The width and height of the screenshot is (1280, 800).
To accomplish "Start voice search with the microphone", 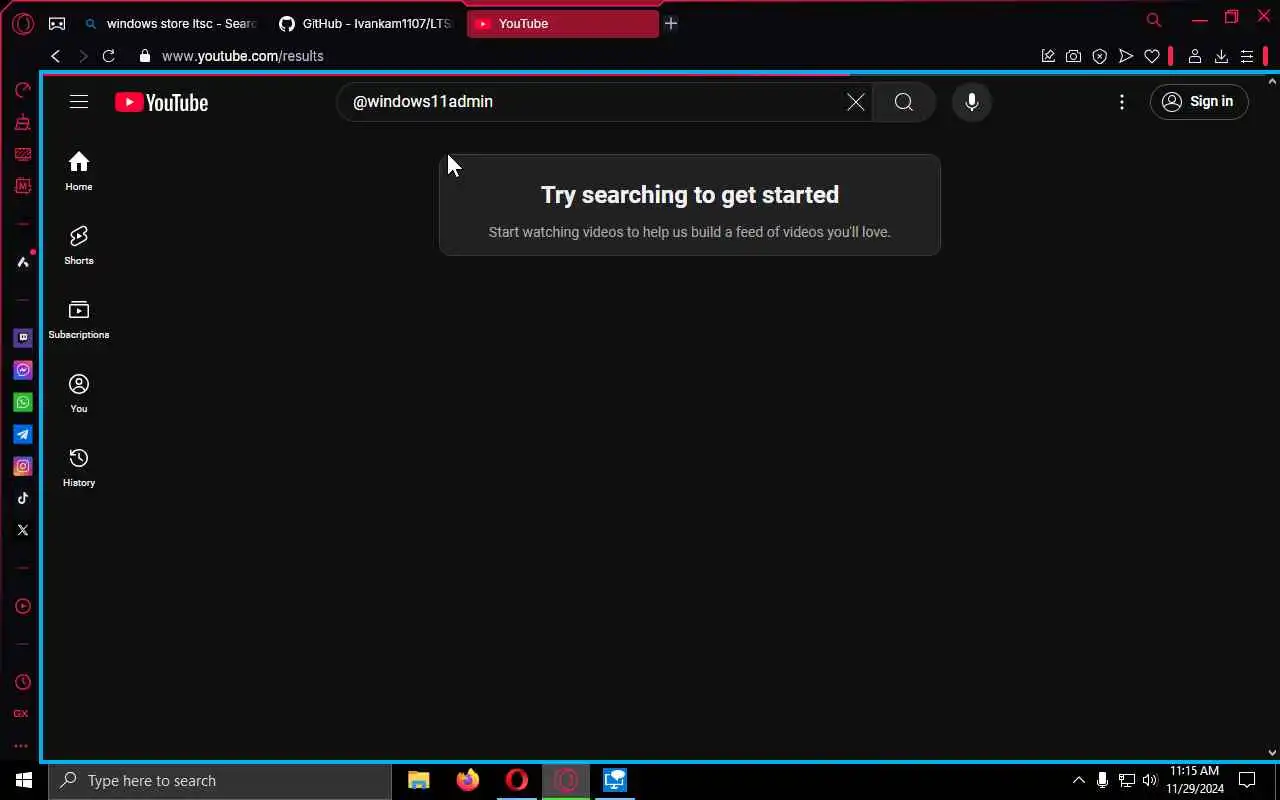I will pyautogui.click(x=971, y=102).
